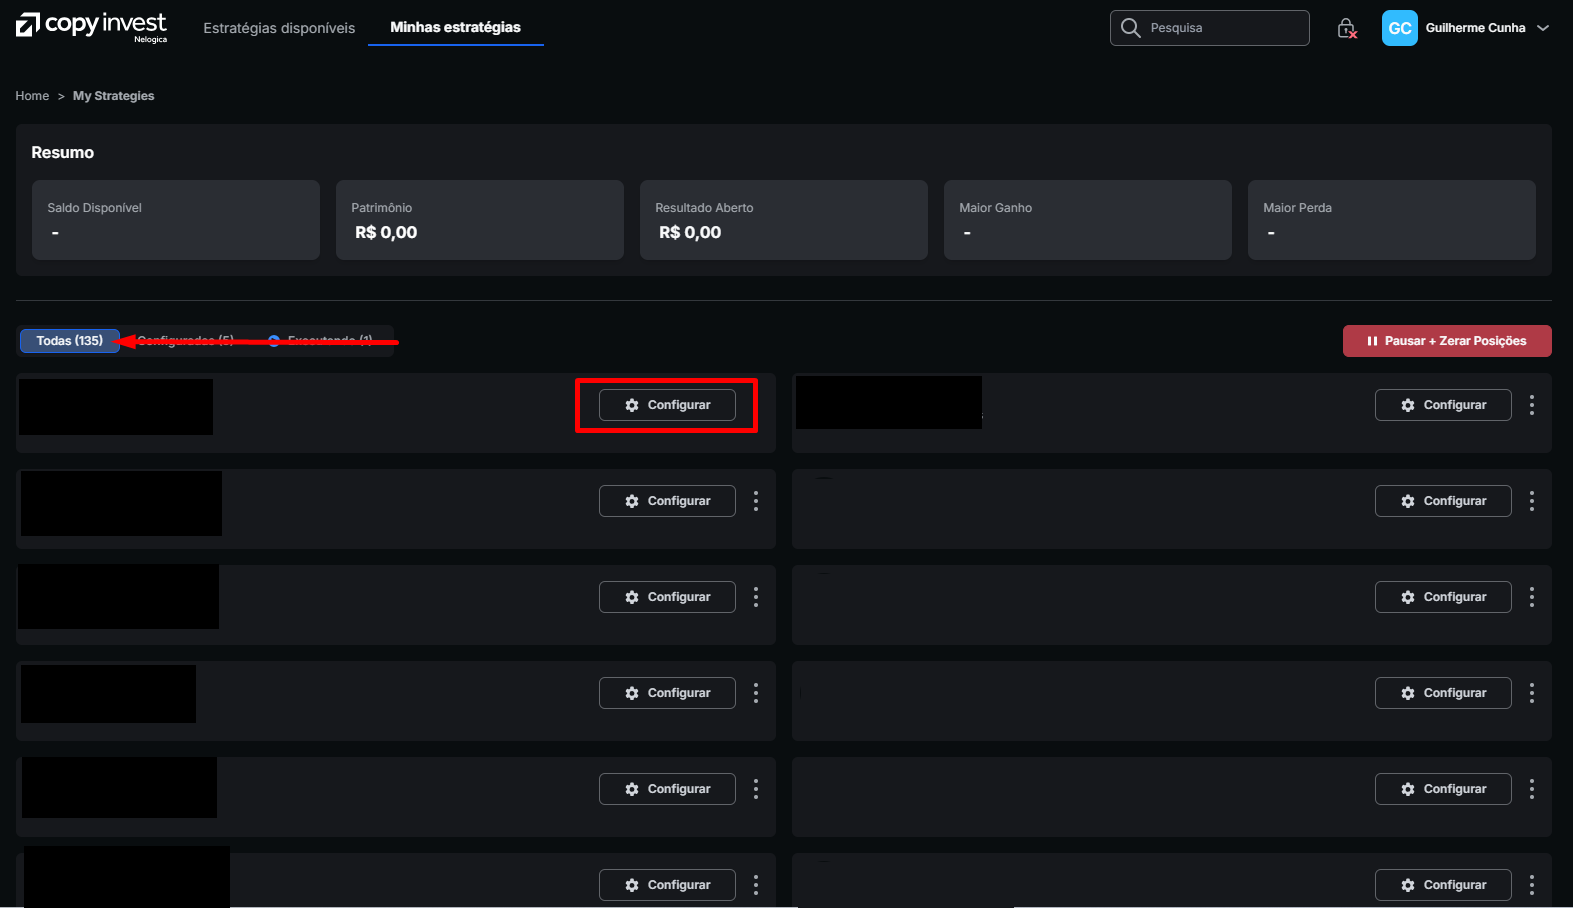Open three-dot menu of fifth left strategy

tap(756, 789)
